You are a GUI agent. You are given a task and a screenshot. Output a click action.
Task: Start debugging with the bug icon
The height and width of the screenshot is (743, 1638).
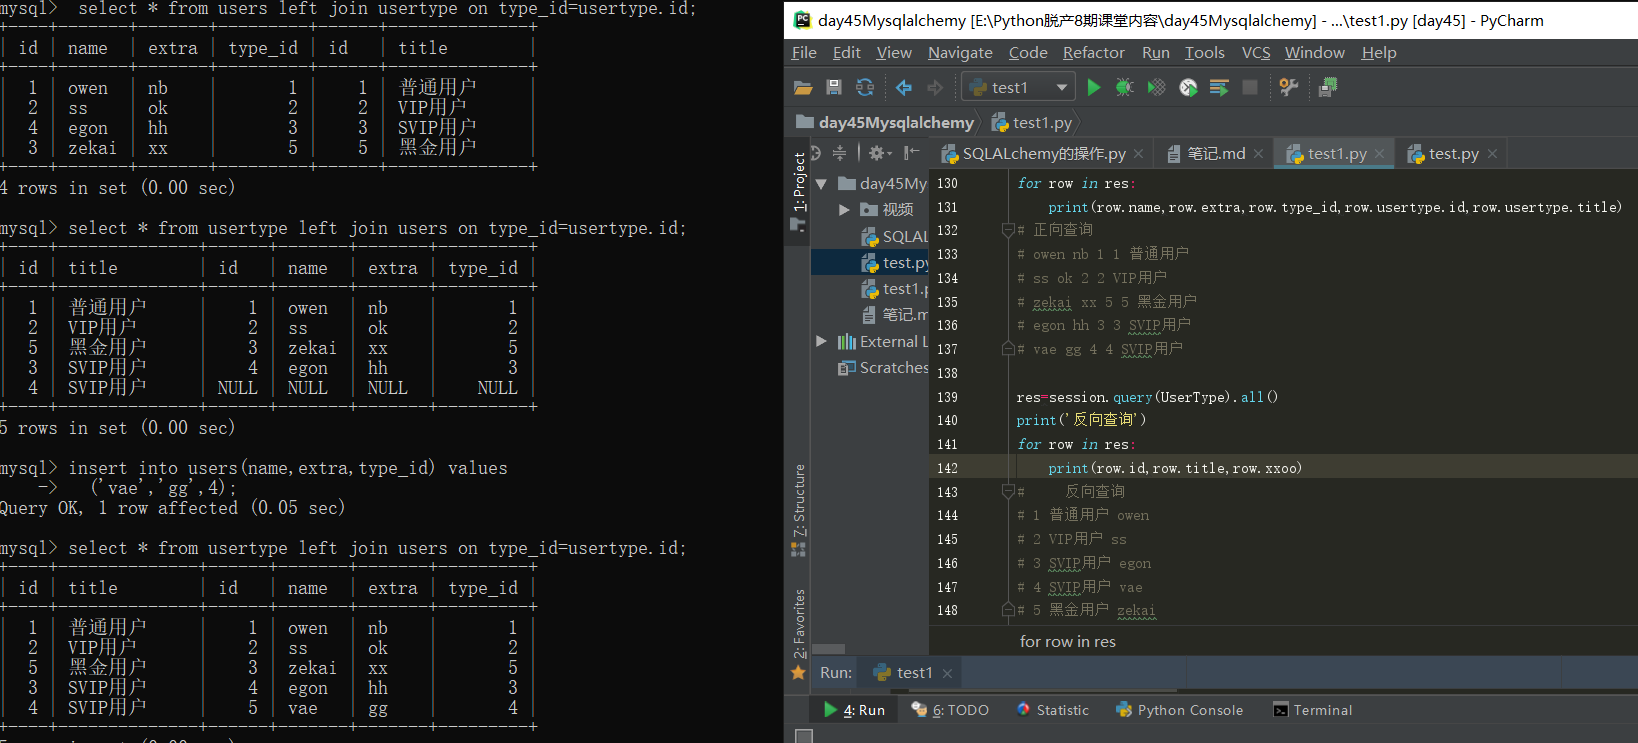1124,88
